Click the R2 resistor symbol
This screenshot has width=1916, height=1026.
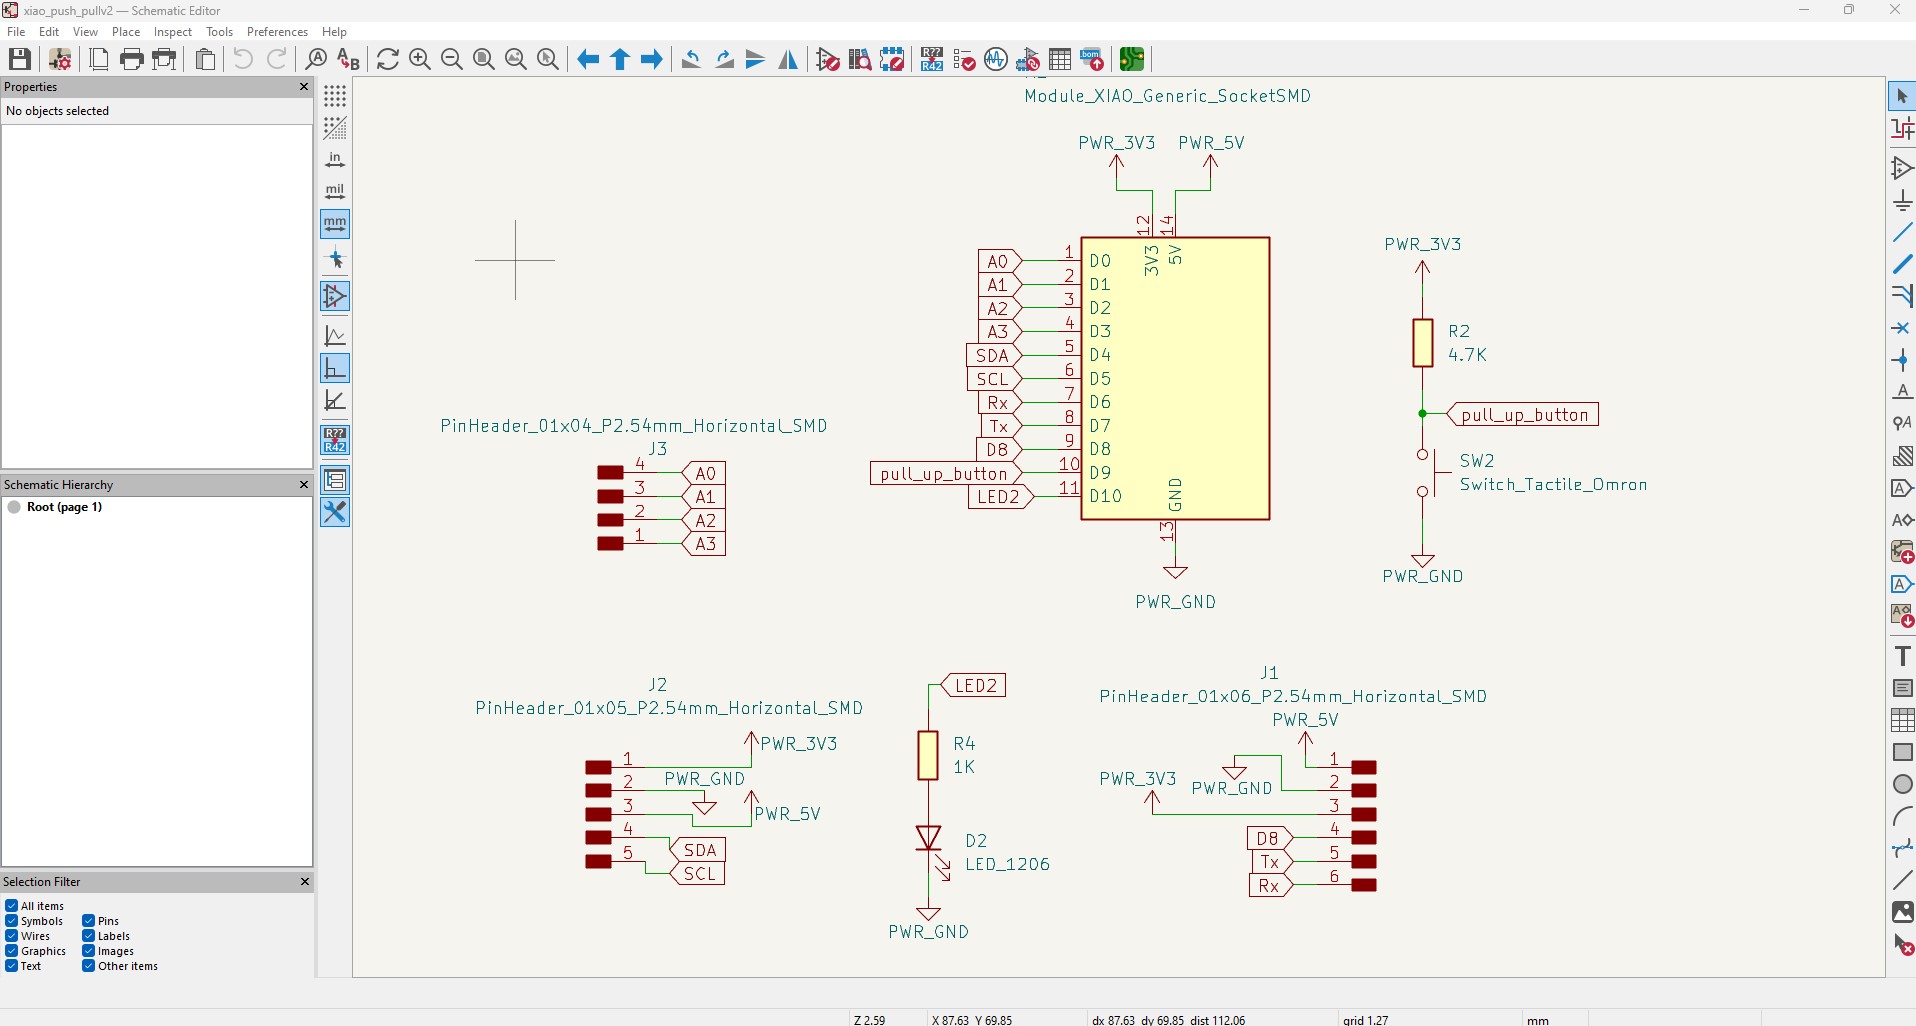pyautogui.click(x=1422, y=343)
